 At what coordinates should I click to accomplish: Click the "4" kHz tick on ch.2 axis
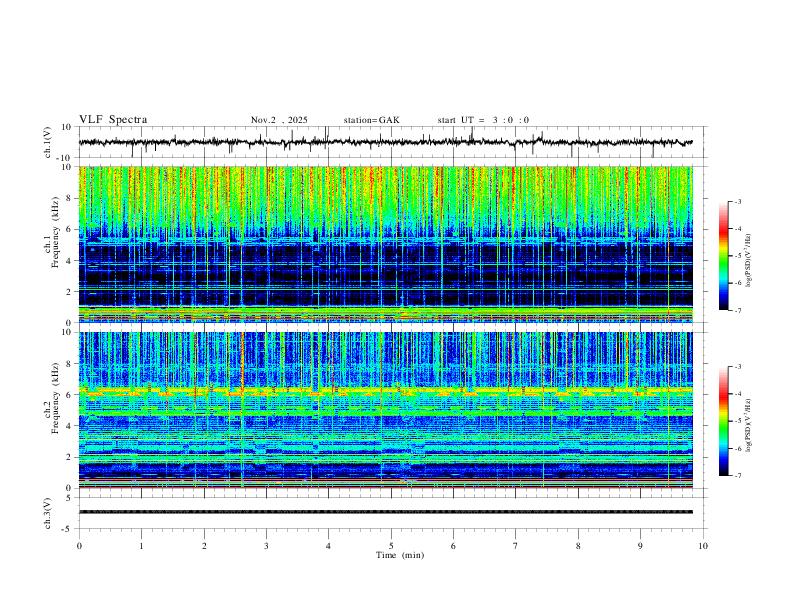pos(69,426)
